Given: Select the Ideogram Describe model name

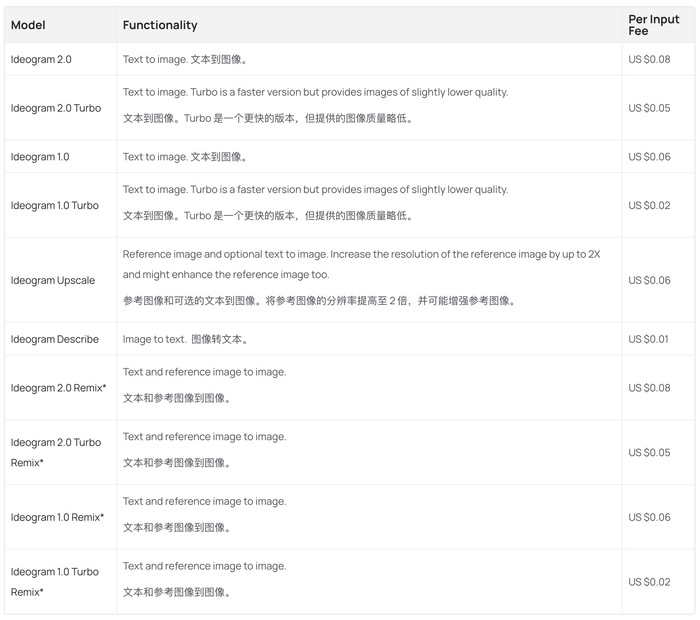Looking at the screenshot, I should [x=55, y=339].
